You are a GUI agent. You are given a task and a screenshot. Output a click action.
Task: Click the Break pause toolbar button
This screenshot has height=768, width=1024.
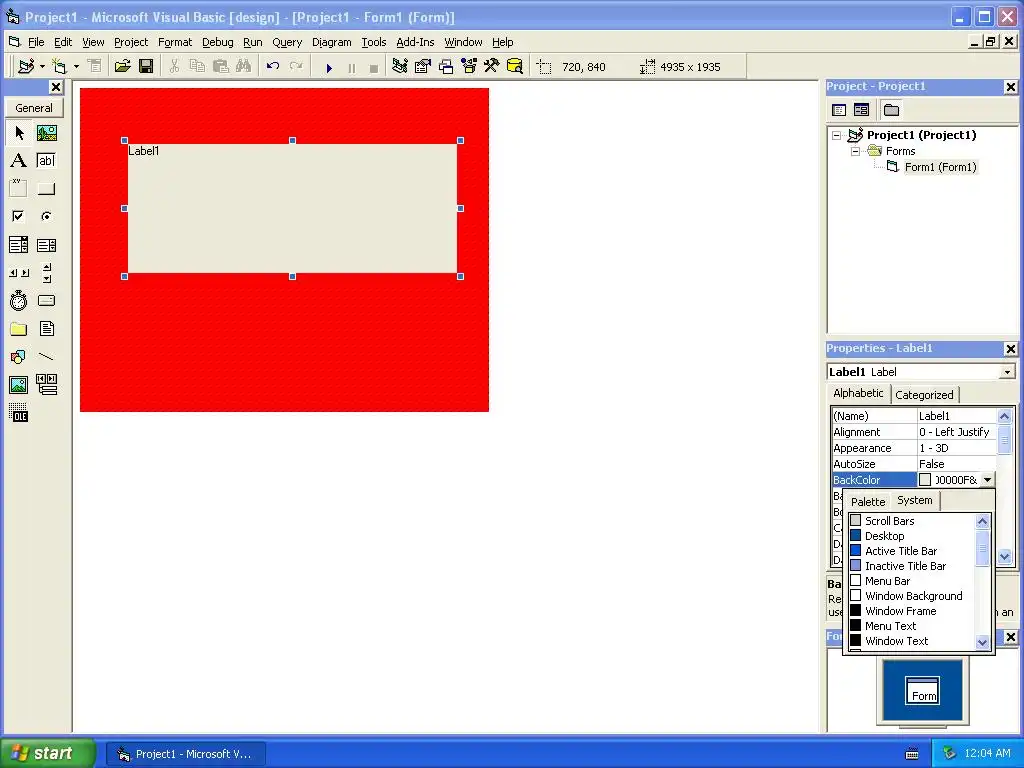coord(351,67)
